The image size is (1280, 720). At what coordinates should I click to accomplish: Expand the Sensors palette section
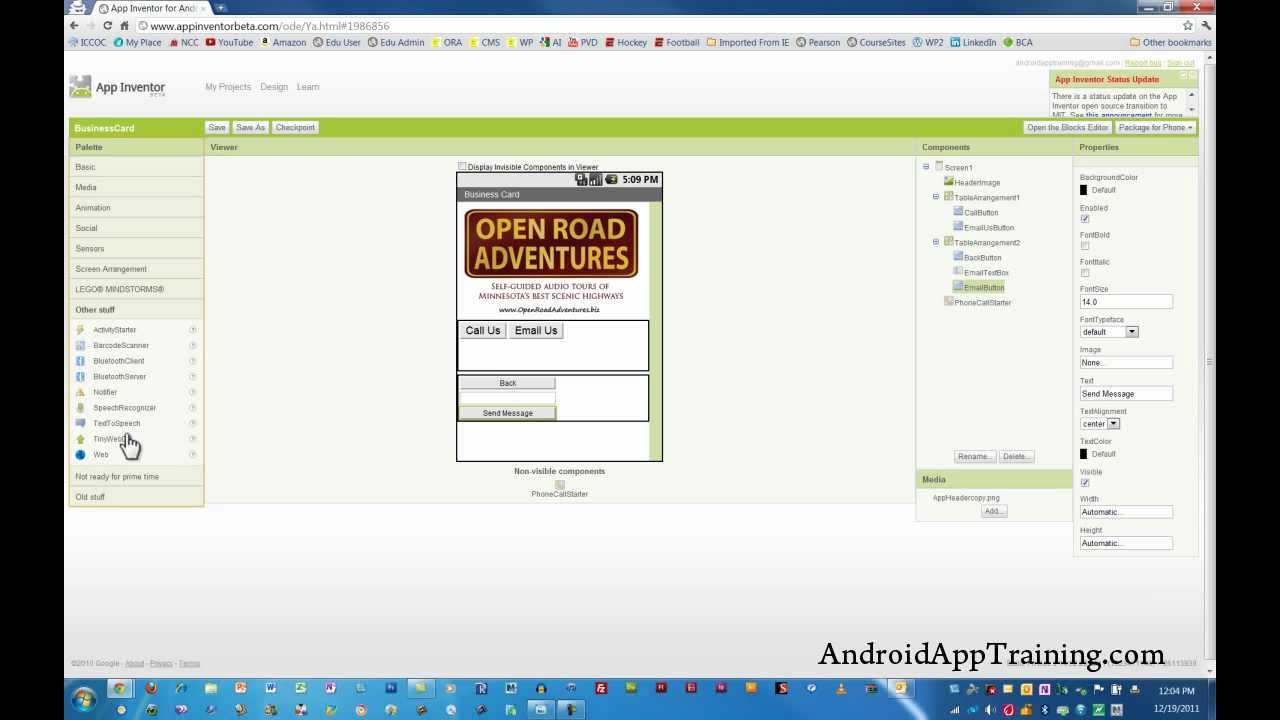[x=136, y=249]
